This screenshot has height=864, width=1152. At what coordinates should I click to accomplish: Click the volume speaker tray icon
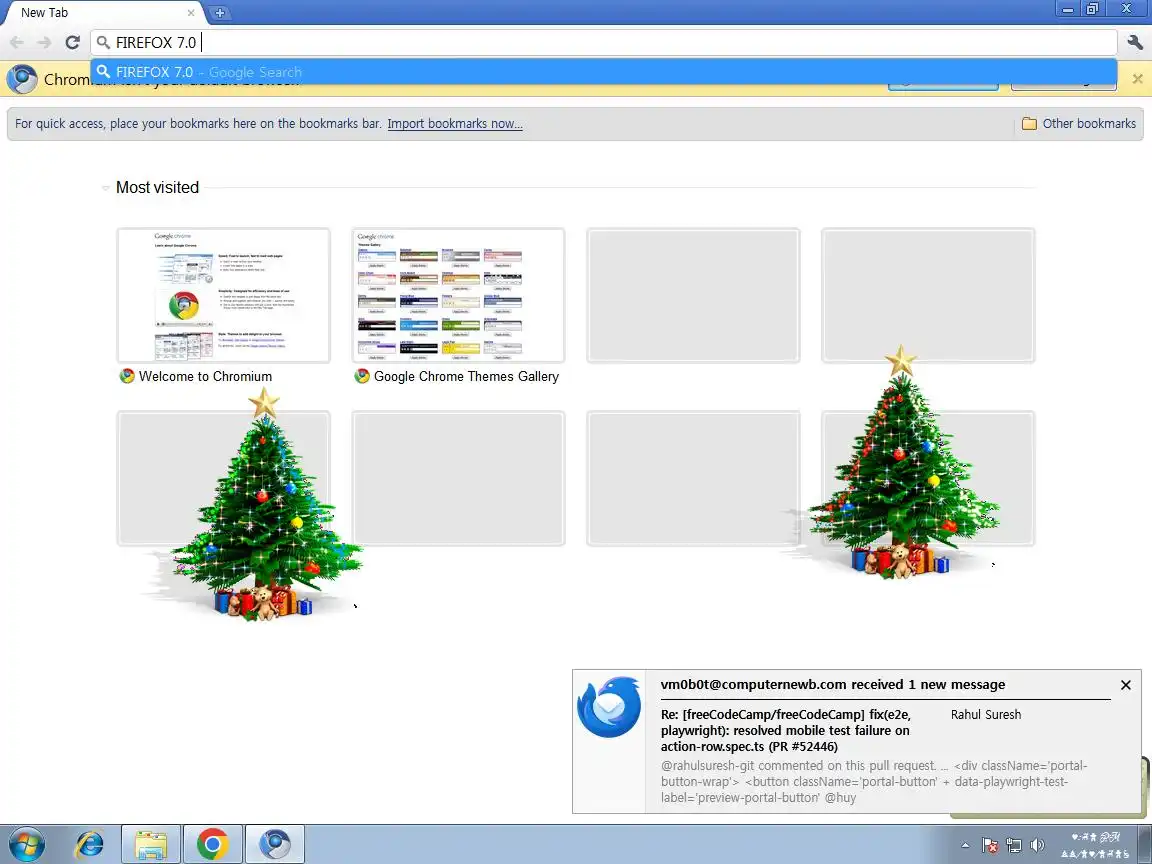click(1037, 846)
